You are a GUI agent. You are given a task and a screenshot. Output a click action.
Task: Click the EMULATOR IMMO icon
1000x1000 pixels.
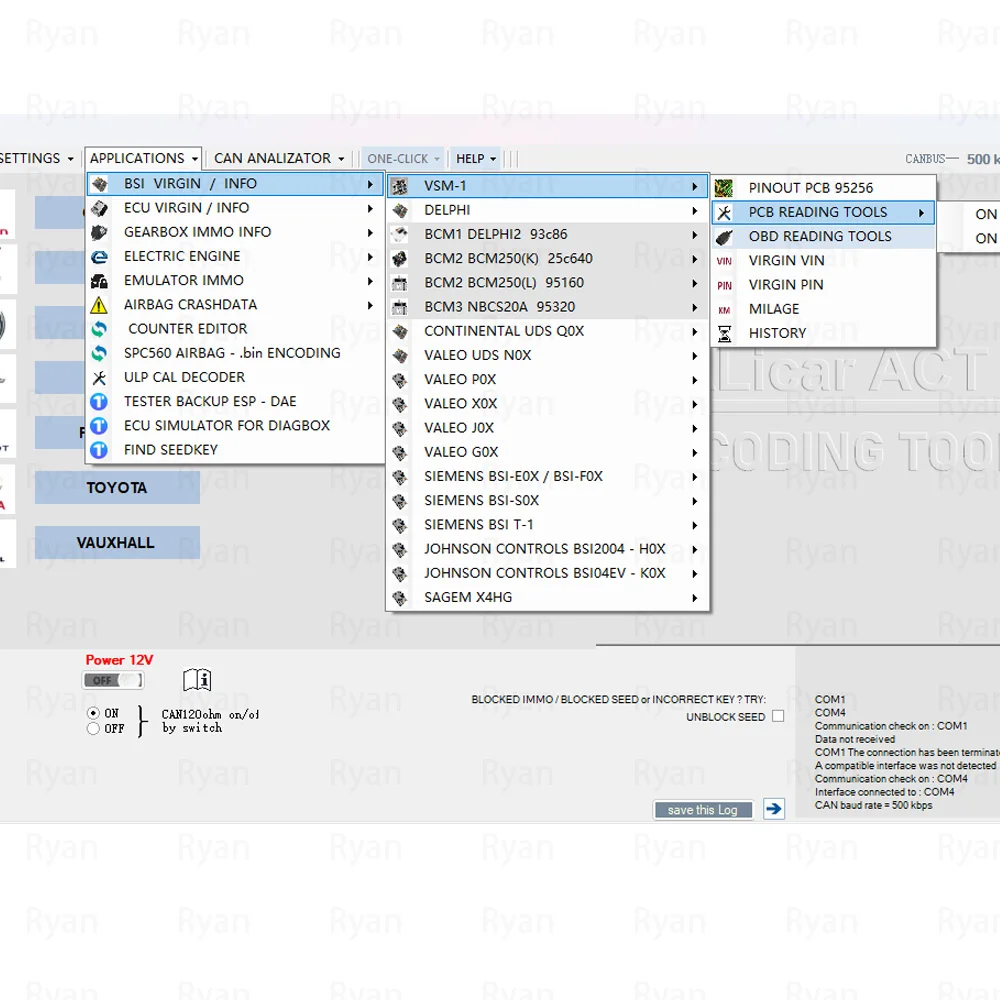click(x=99, y=281)
